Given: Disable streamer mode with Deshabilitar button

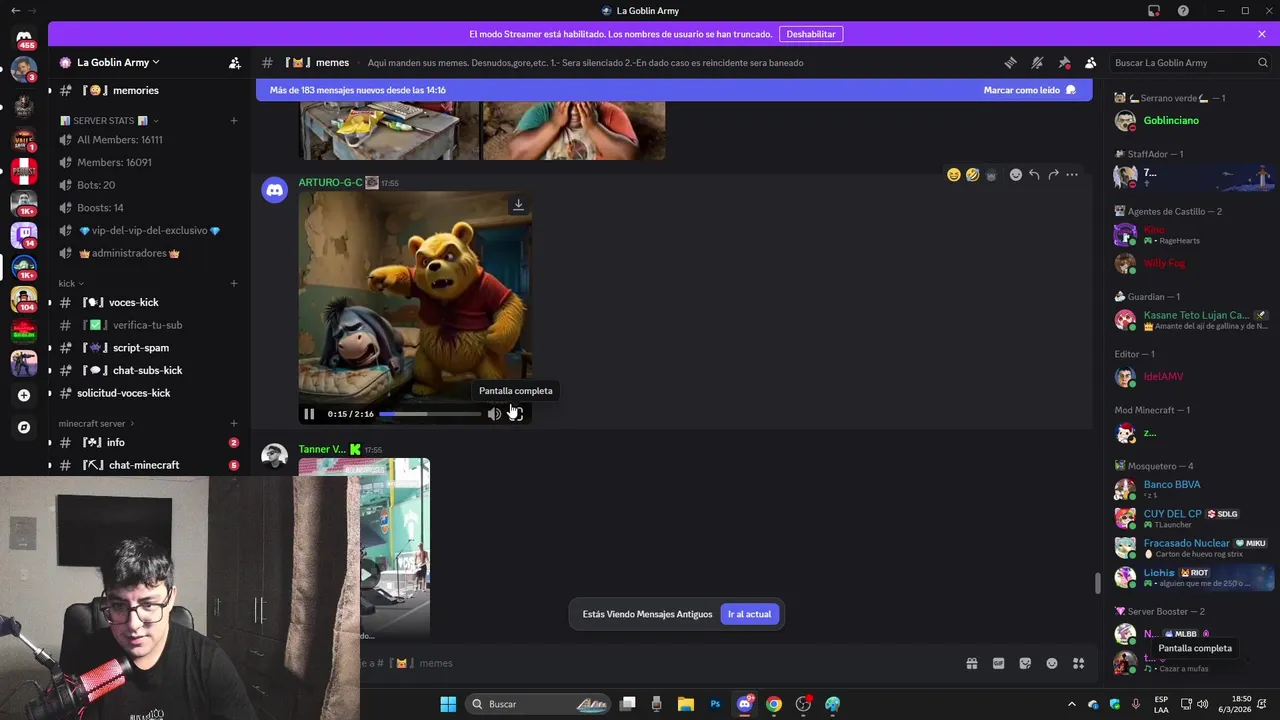Looking at the screenshot, I should [x=810, y=34].
